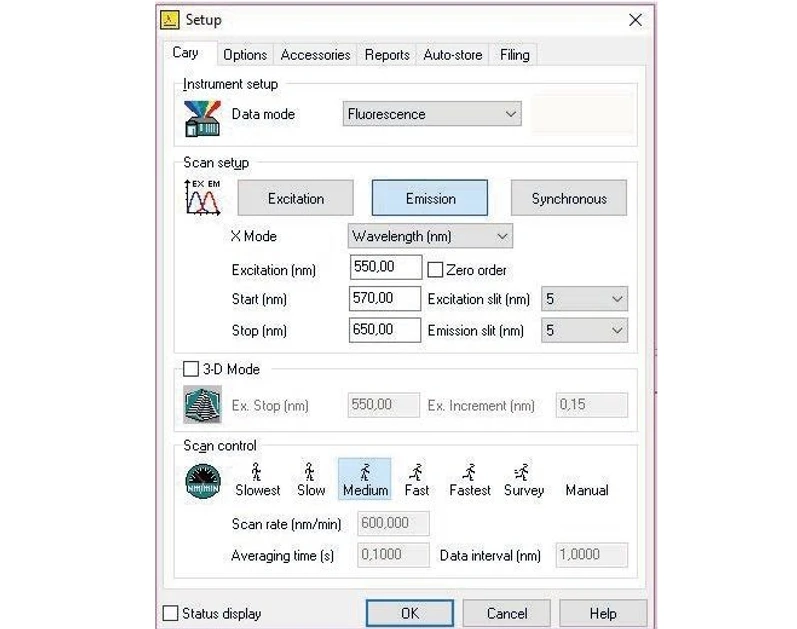797x629 pixels.
Task: Switch to the Accessories tab
Action: click(315, 55)
